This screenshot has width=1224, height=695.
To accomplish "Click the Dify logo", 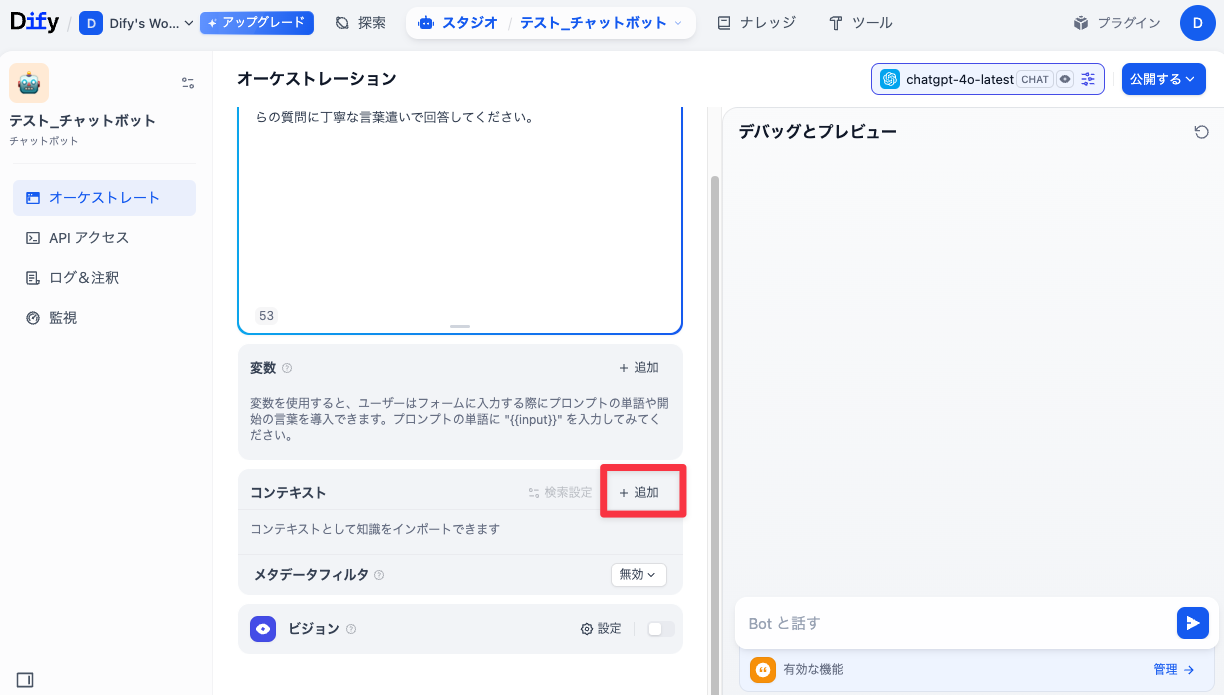I will click(x=32, y=22).
